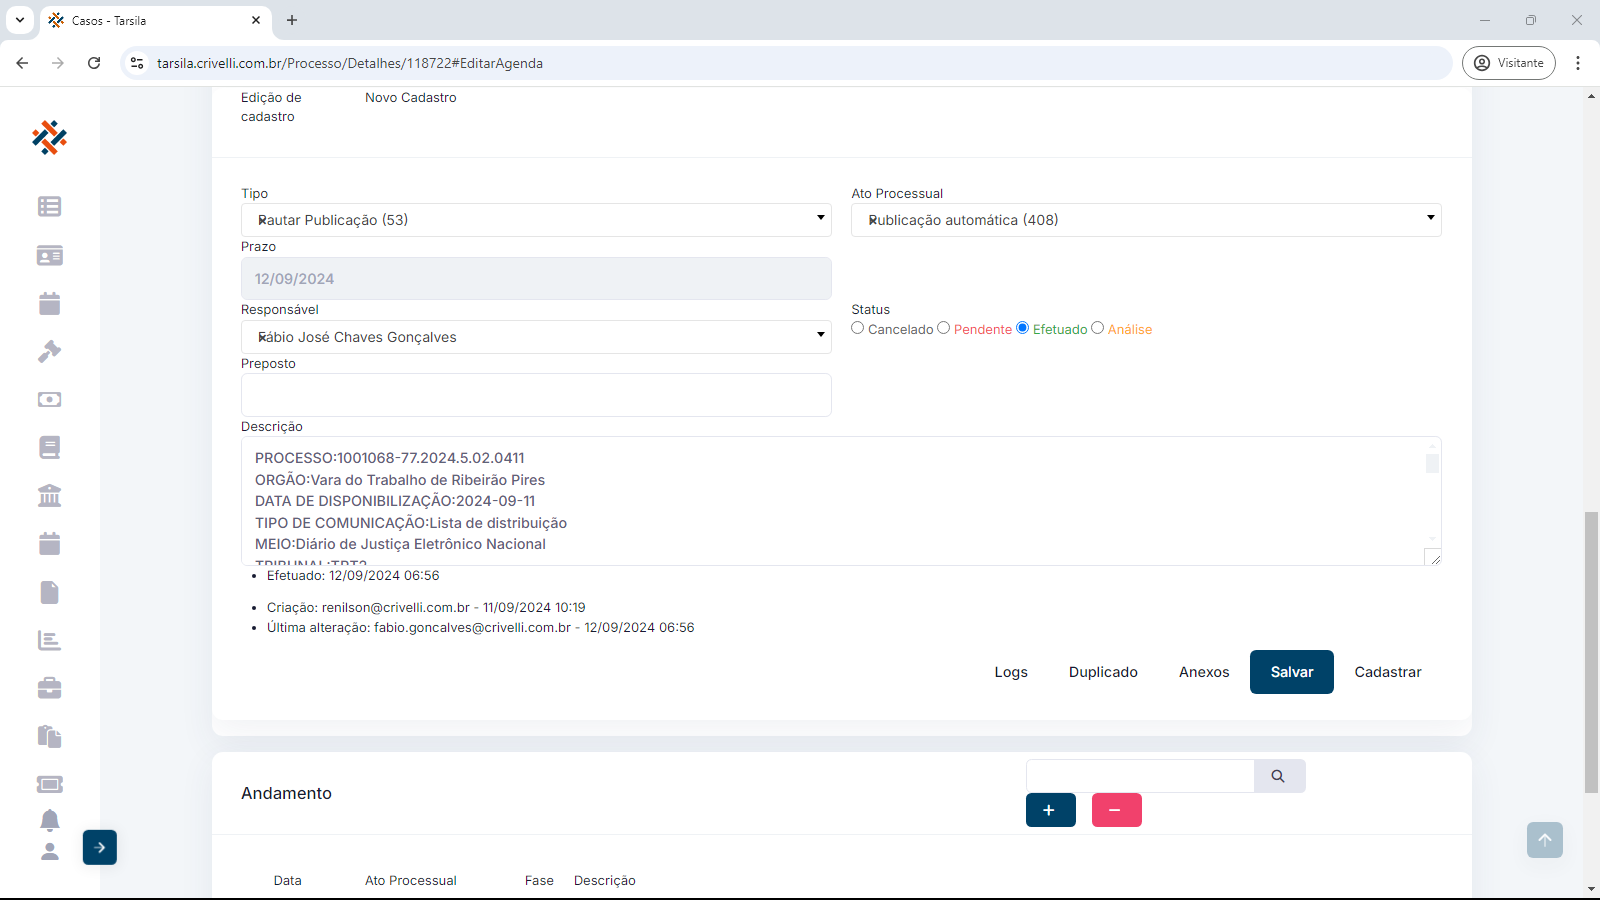This screenshot has width=1600, height=900.
Task: Click the gavel icon in sidebar
Action: point(49,352)
